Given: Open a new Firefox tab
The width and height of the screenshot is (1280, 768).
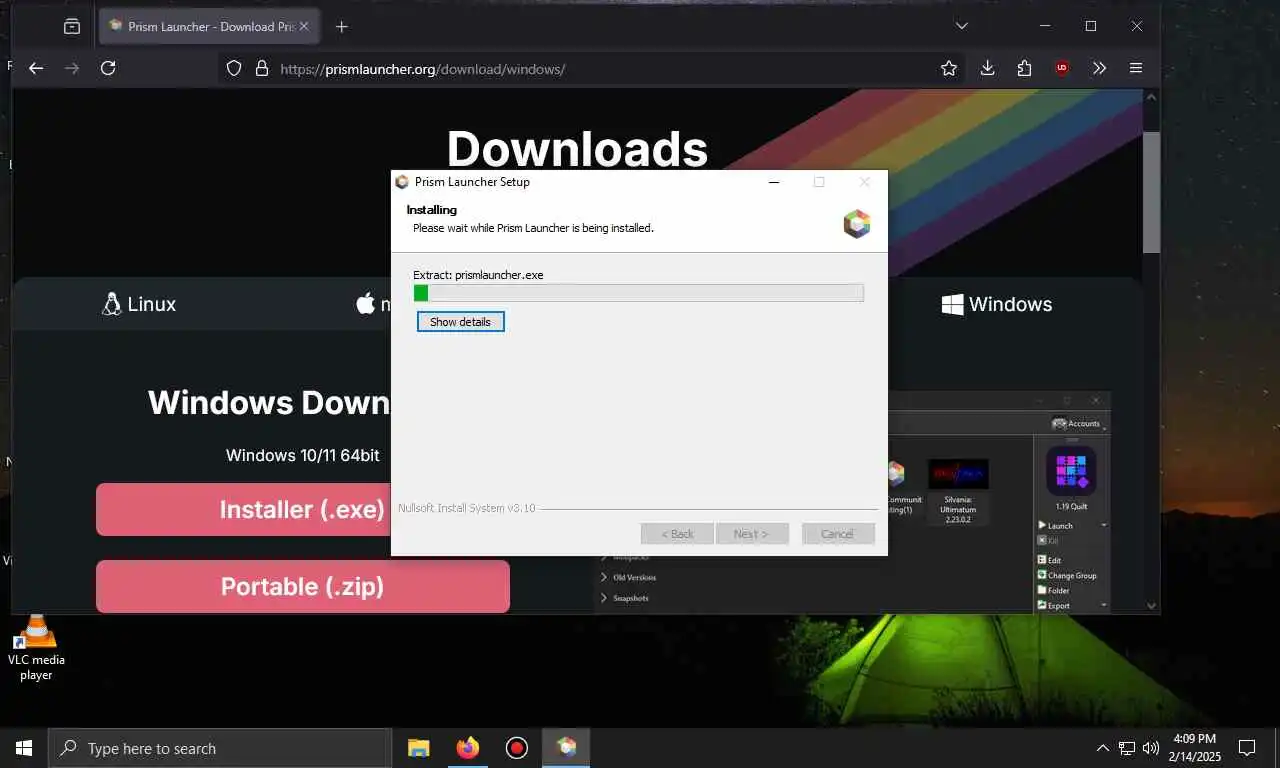Looking at the screenshot, I should coord(342,27).
